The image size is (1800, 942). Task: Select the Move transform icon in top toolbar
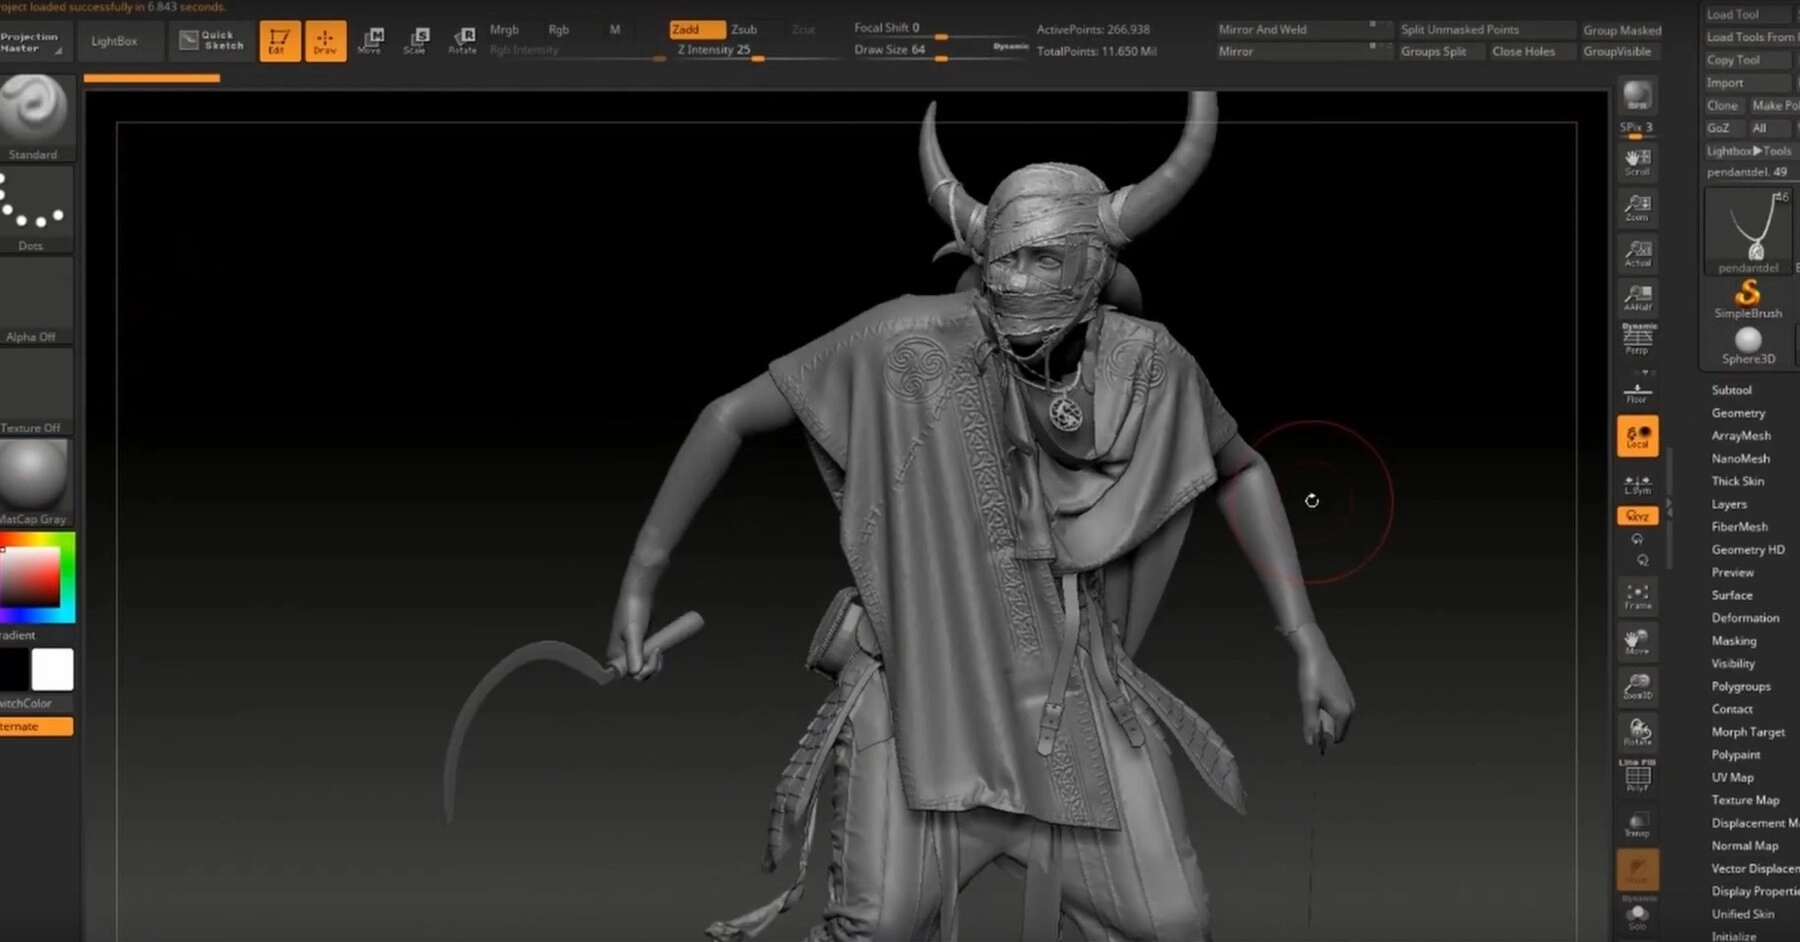point(371,41)
